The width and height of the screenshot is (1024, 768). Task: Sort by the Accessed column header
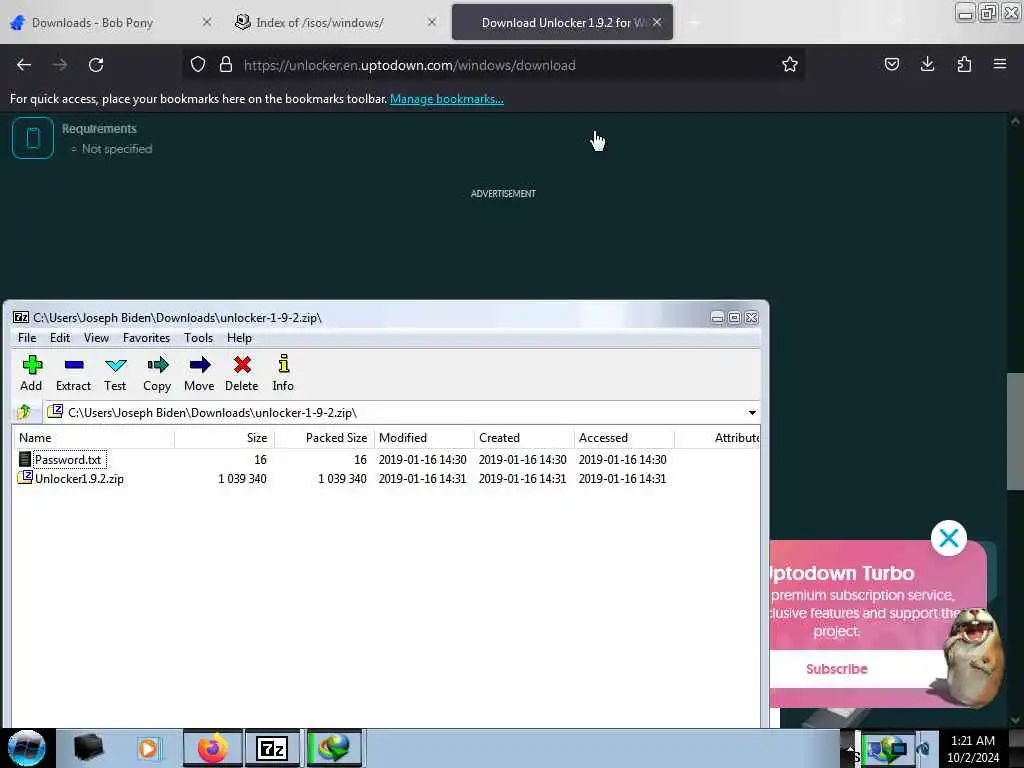[624, 438]
